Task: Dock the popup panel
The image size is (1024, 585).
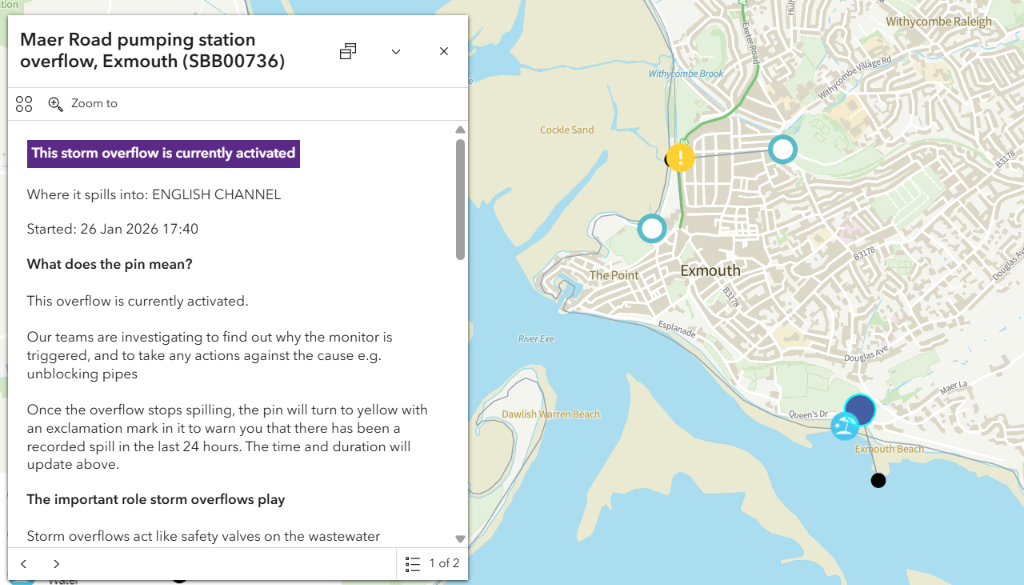Action: pyautogui.click(x=348, y=52)
